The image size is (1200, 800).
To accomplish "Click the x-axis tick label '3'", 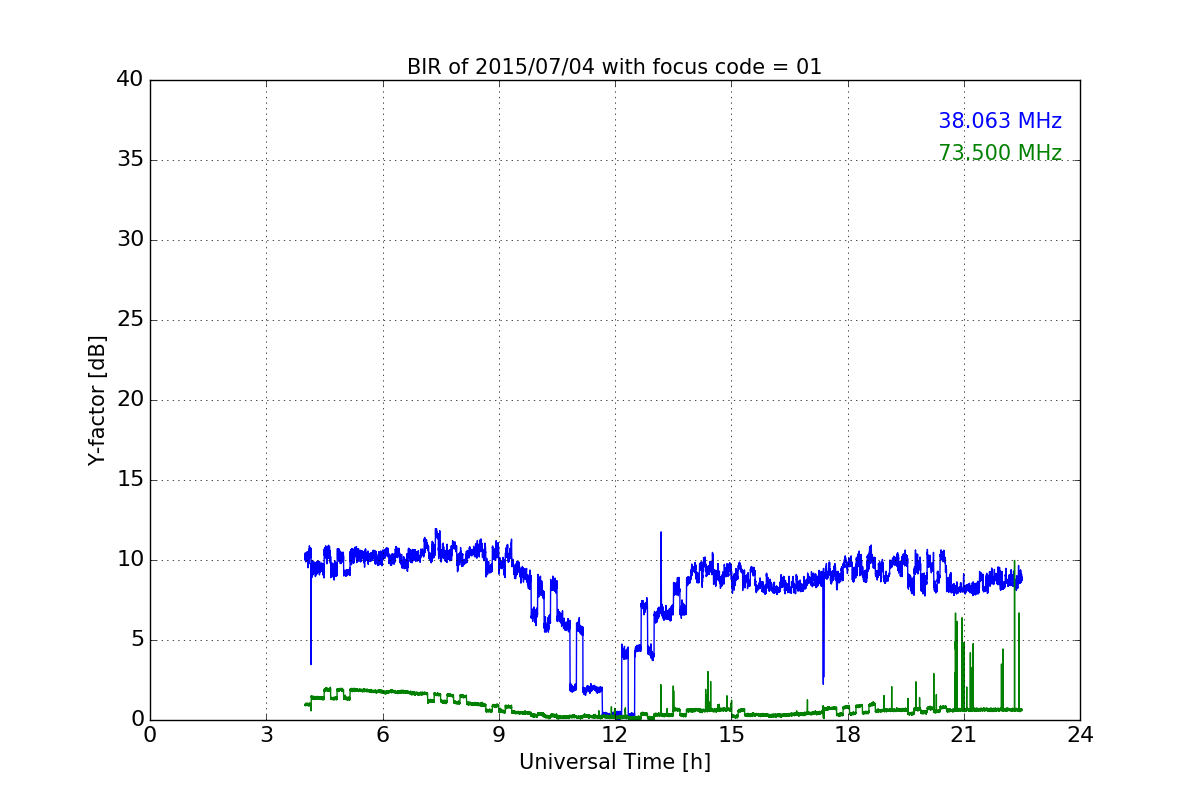I will pyautogui.click(x=266, y=735).
